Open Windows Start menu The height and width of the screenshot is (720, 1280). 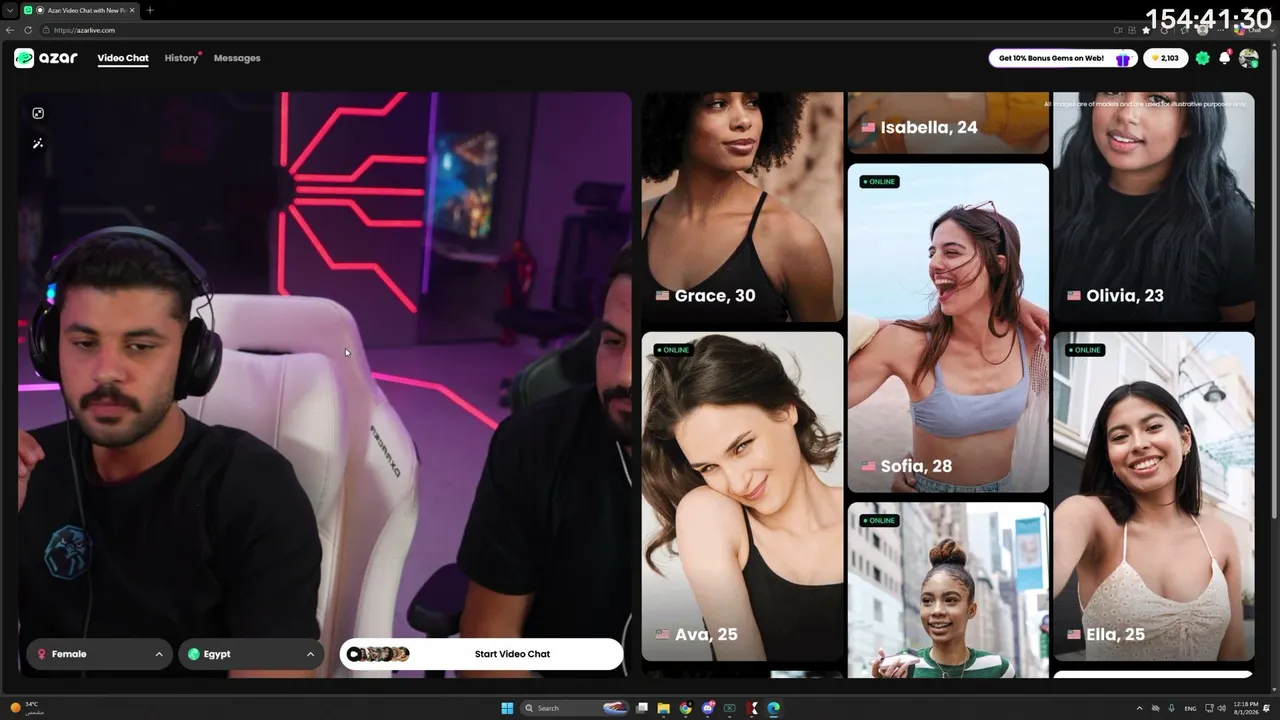click(507, 708)
